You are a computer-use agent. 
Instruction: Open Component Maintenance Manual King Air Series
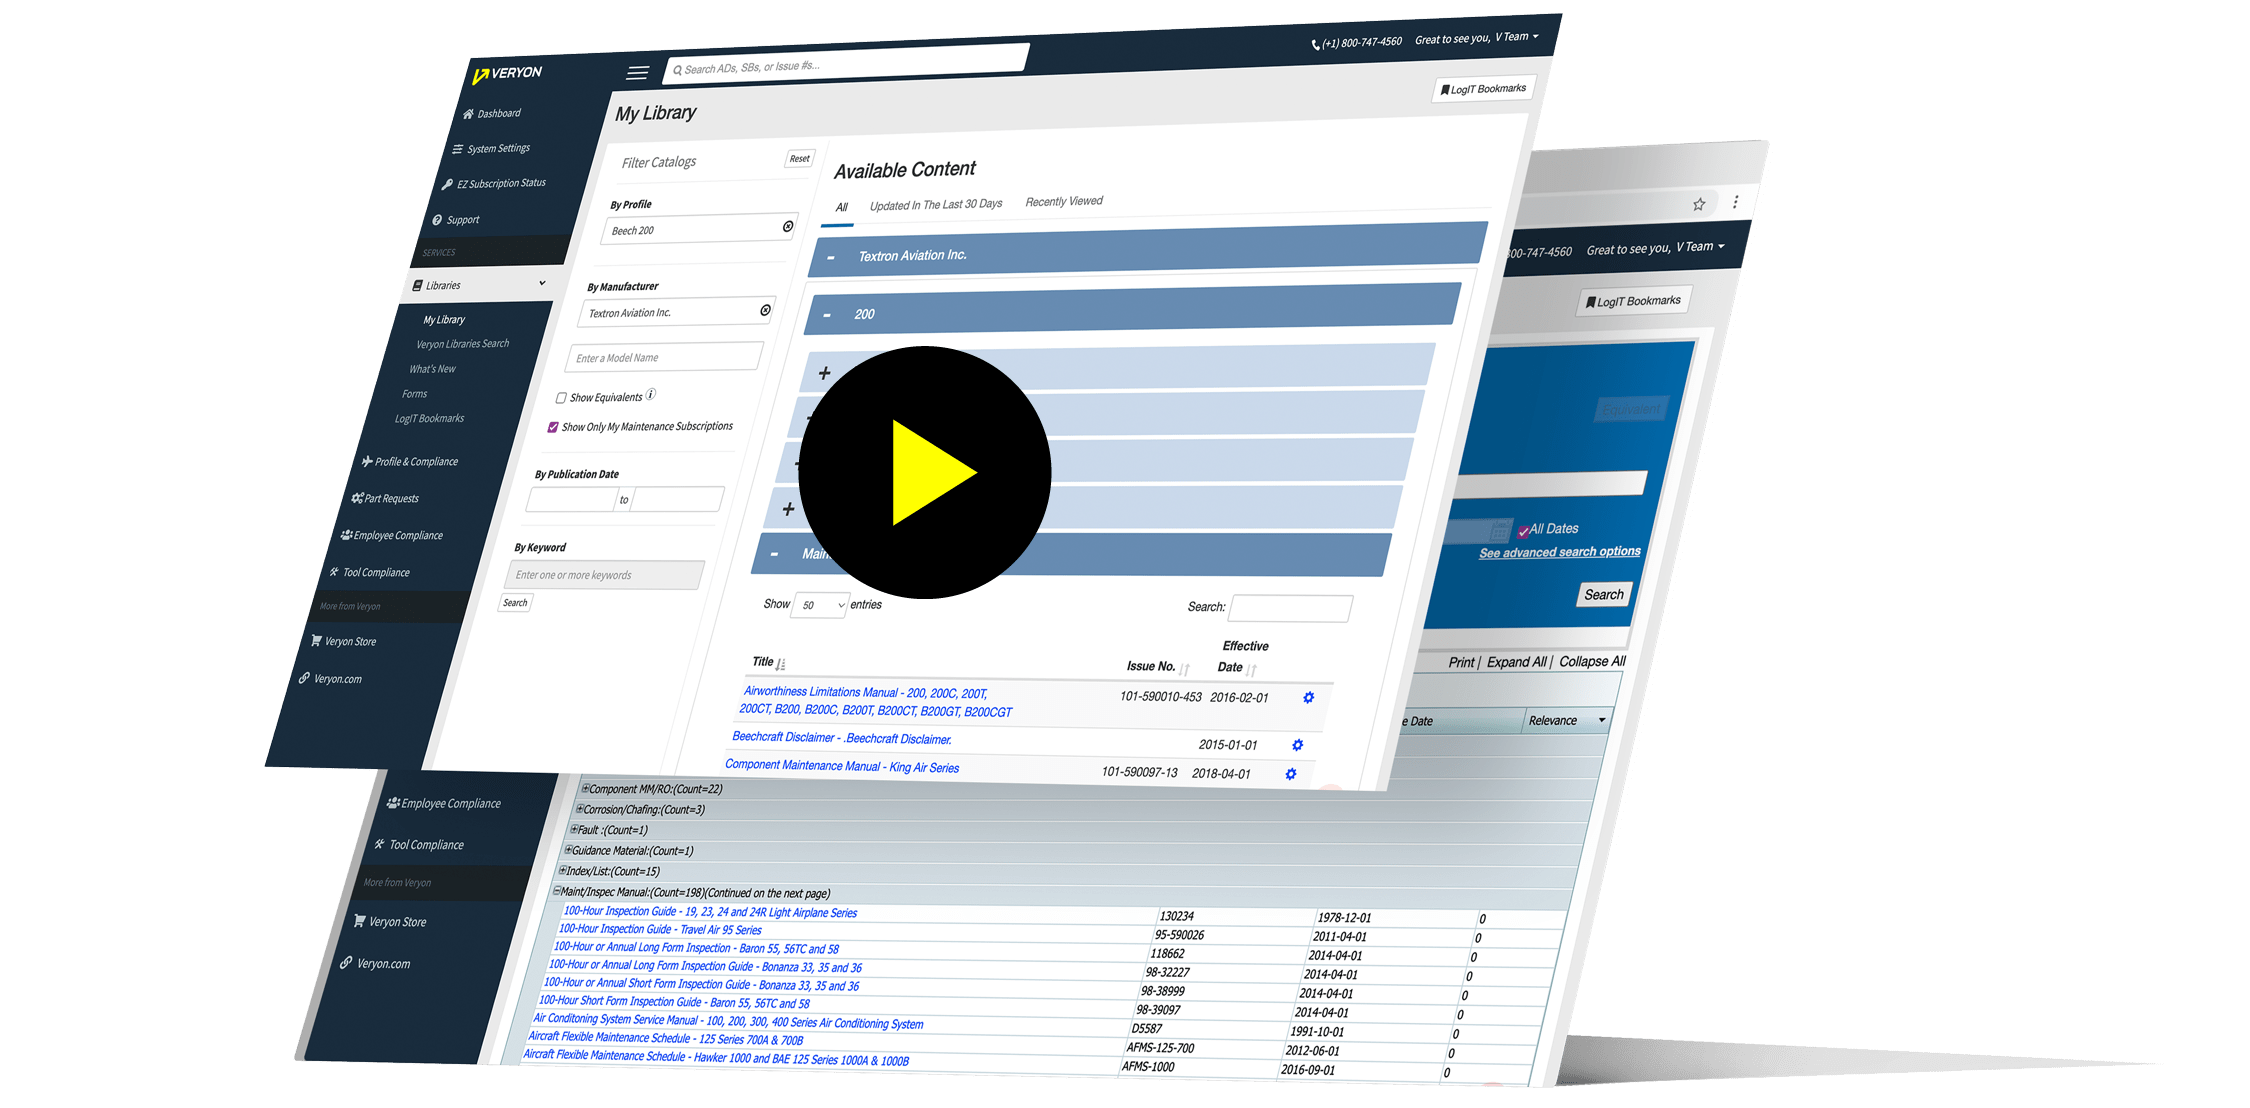click(x=842, y=766)
